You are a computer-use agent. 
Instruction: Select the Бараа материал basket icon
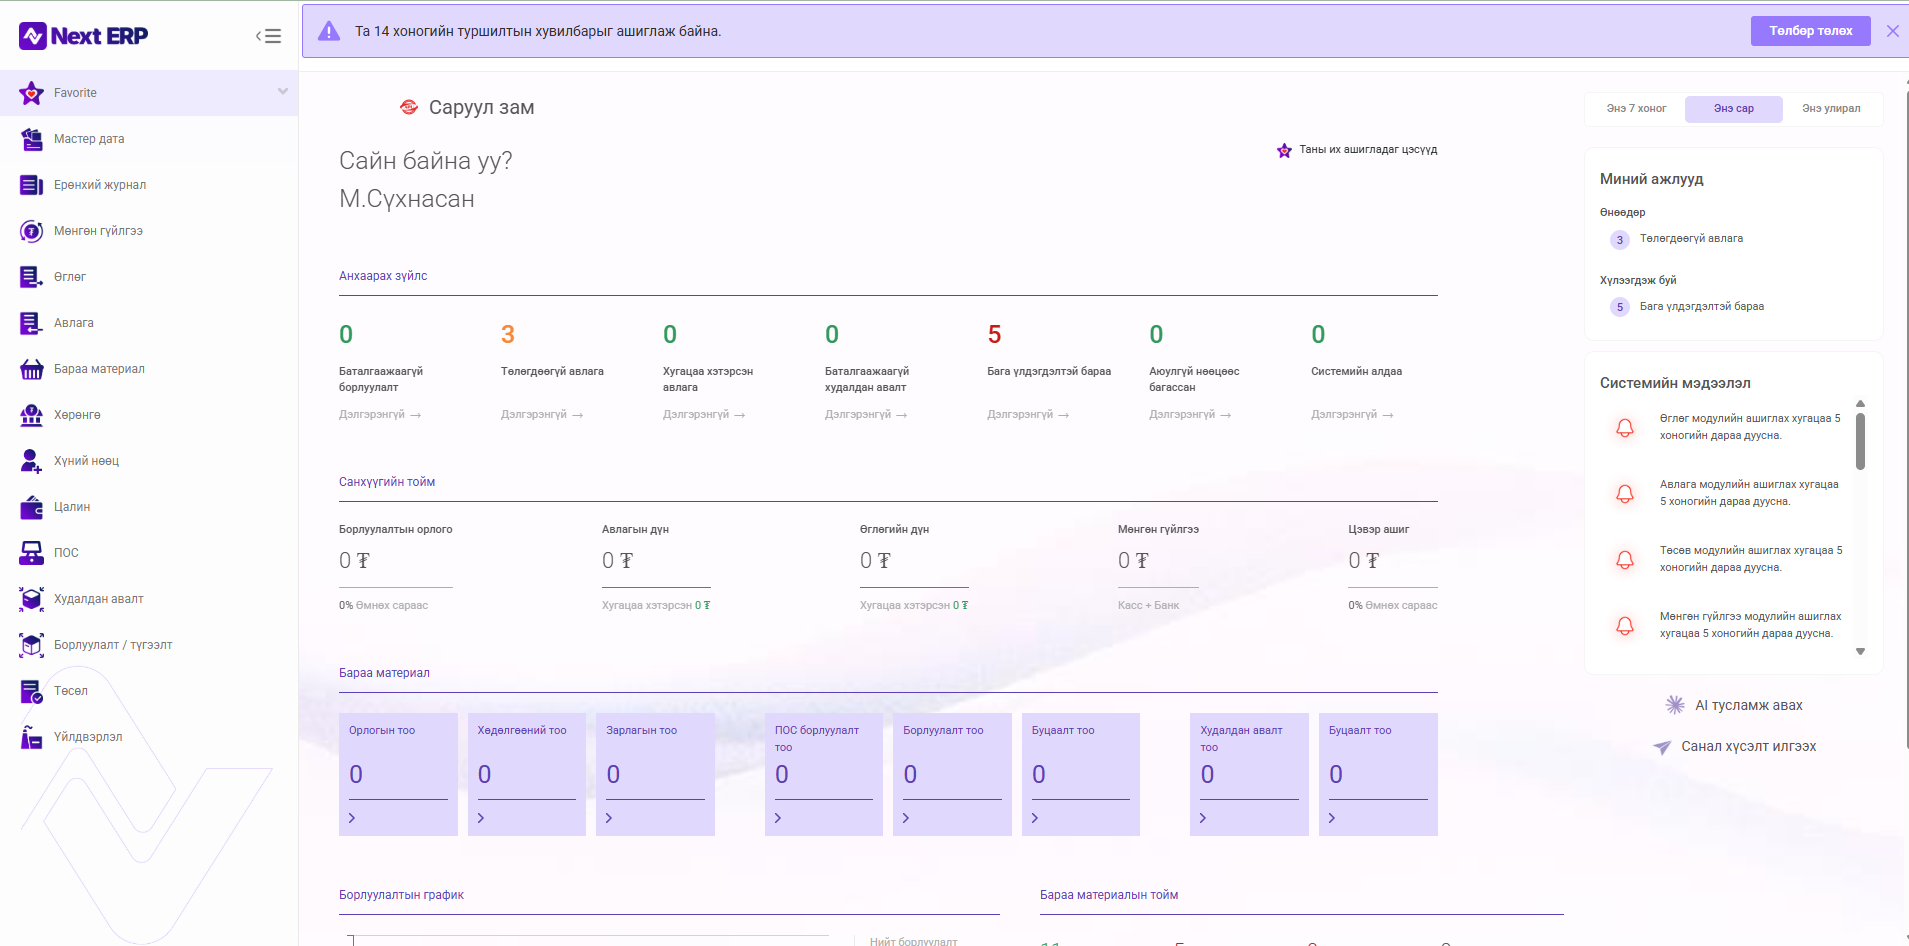click(x=32, y=369)
